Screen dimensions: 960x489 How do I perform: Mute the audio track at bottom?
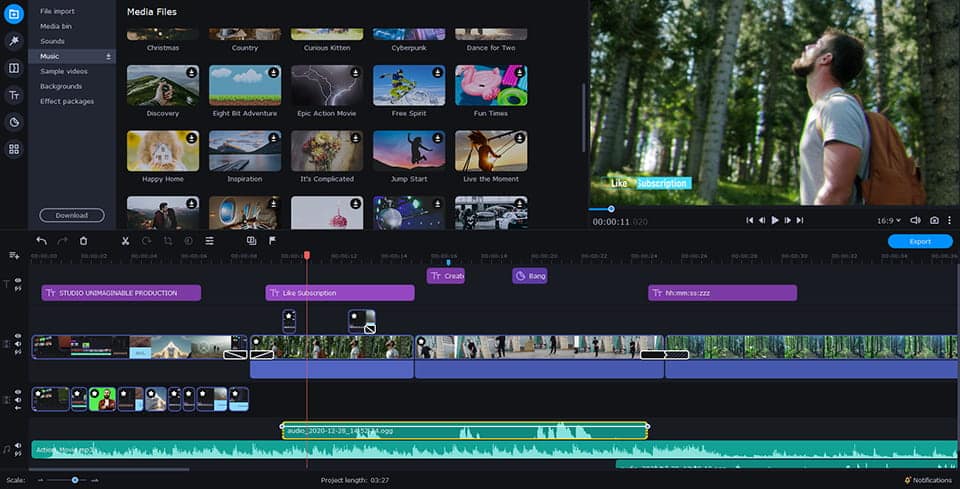(18, 454)
